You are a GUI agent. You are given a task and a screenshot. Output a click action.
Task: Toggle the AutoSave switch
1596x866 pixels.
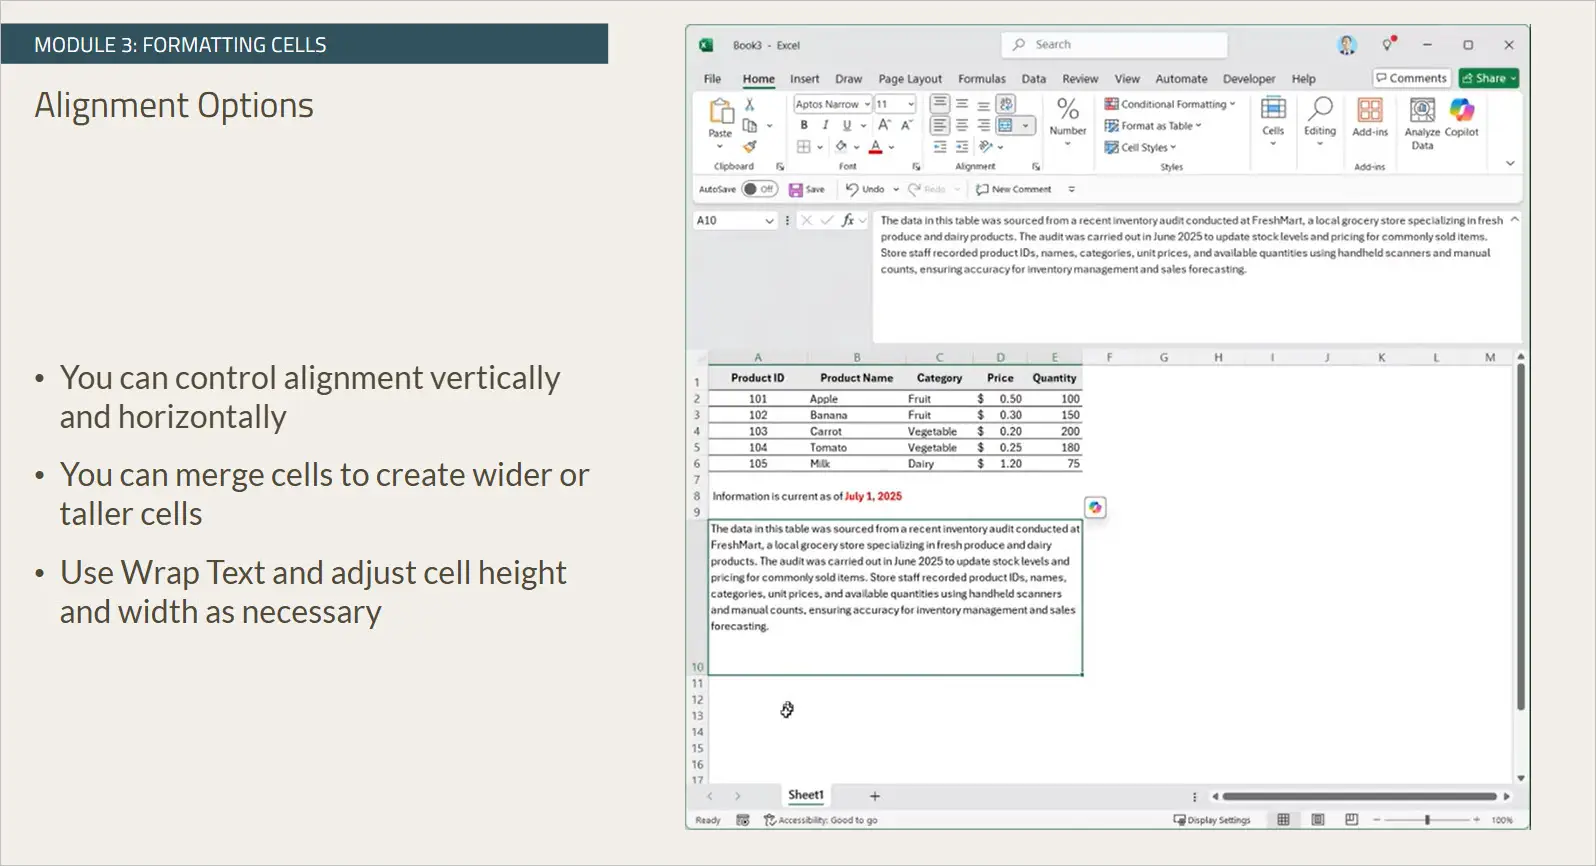[759, 189]
